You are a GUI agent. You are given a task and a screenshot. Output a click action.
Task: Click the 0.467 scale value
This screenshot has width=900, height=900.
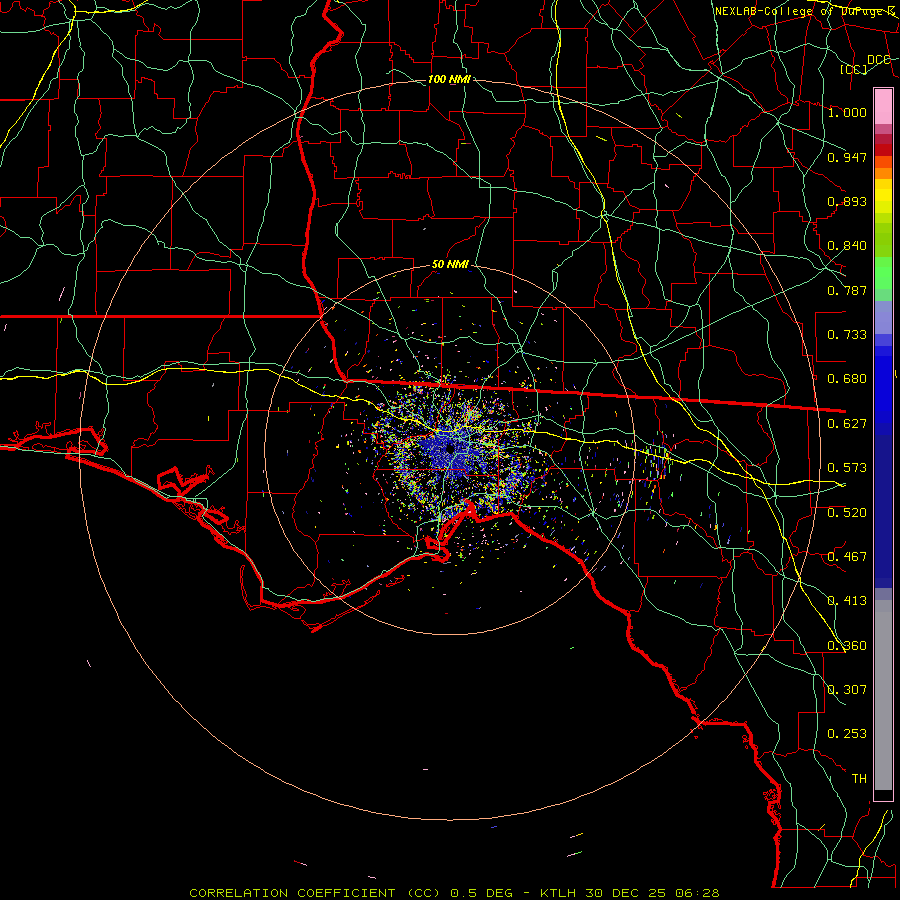pyautogui.click(x=847, y=557)
